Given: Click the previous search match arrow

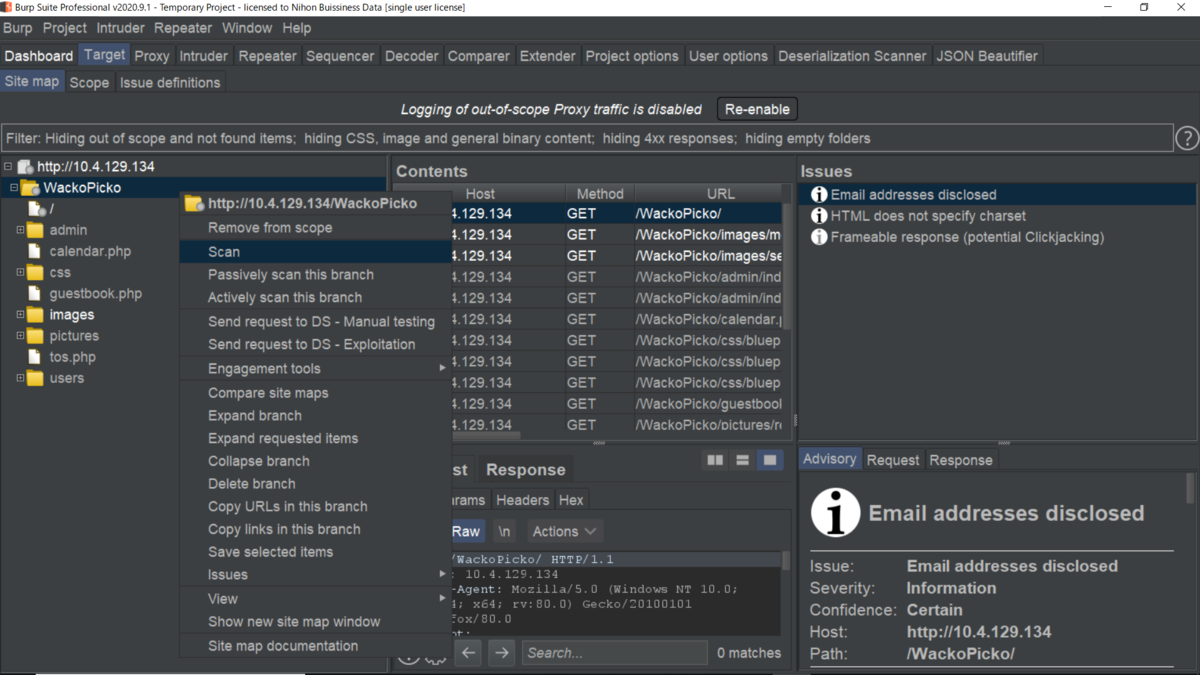Looking at the screenshot, I should click(468, 653).
